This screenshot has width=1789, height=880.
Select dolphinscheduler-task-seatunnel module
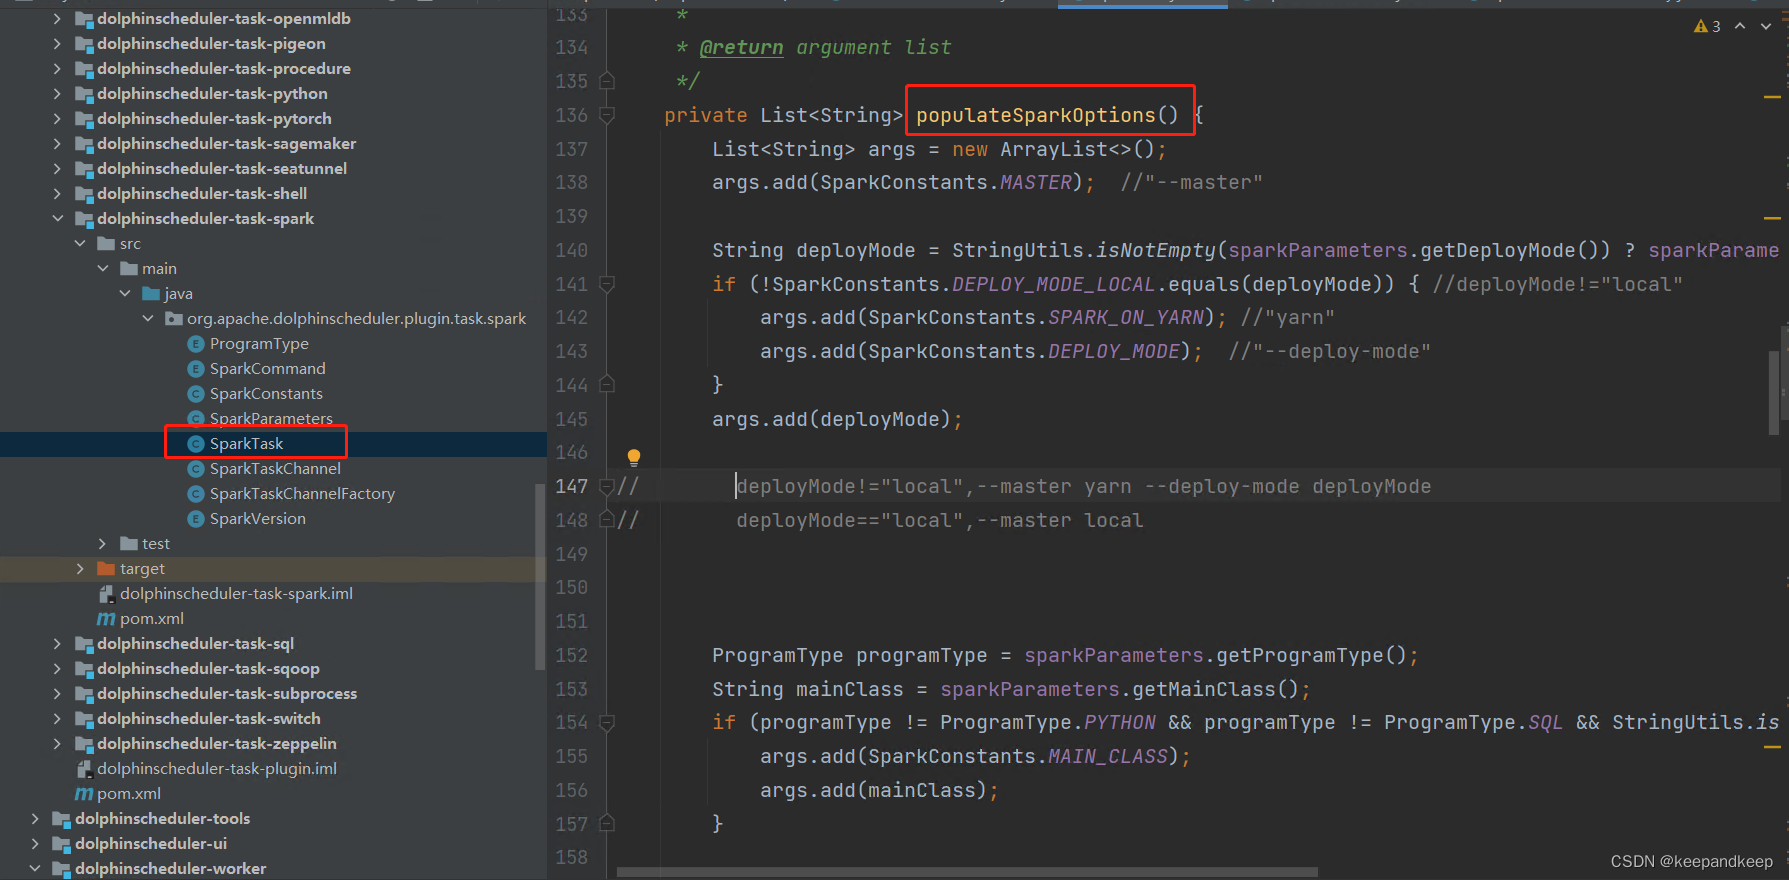point(222,169)
